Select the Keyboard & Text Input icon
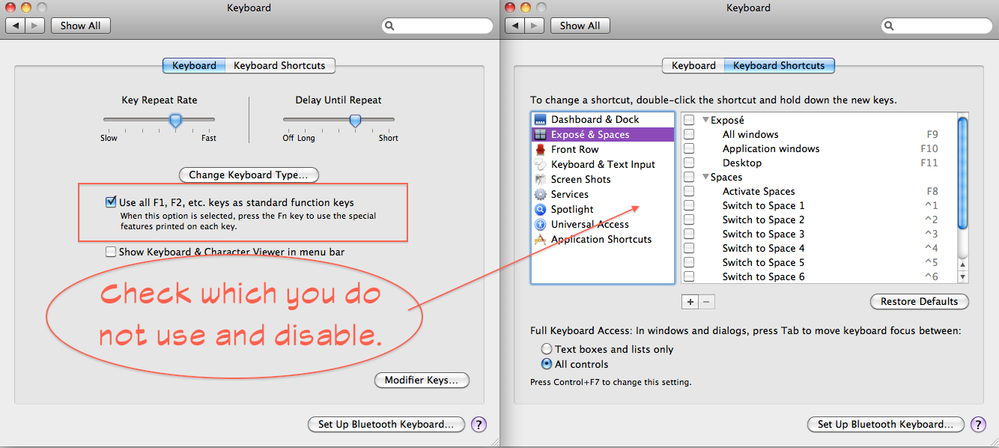The height and width of the screenshot is (448, 999). click(x=540, y=164)
